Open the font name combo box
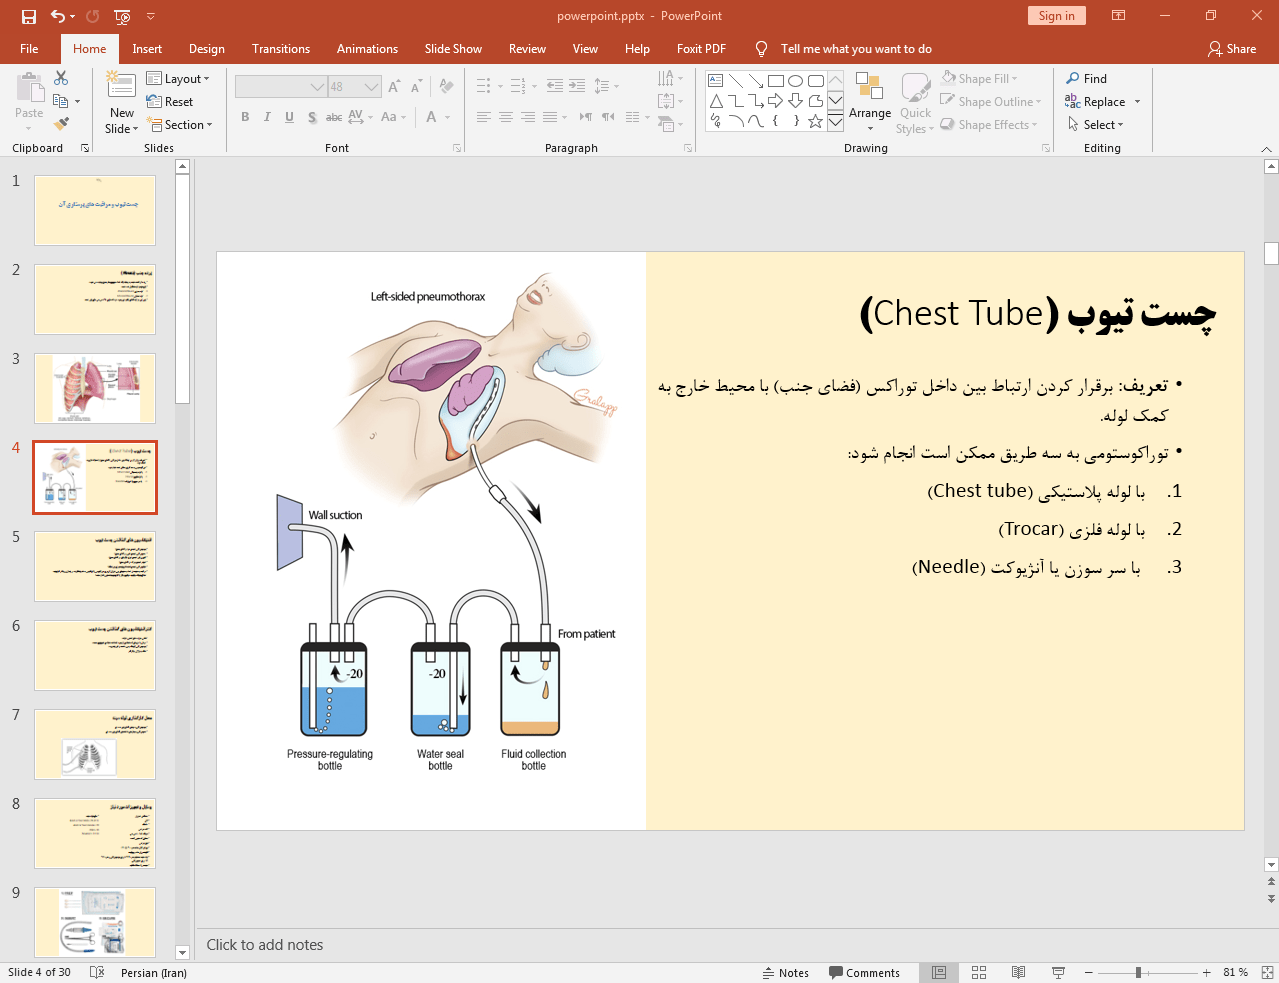Viewport: 1279px width, 983px height. pos(281,87)
